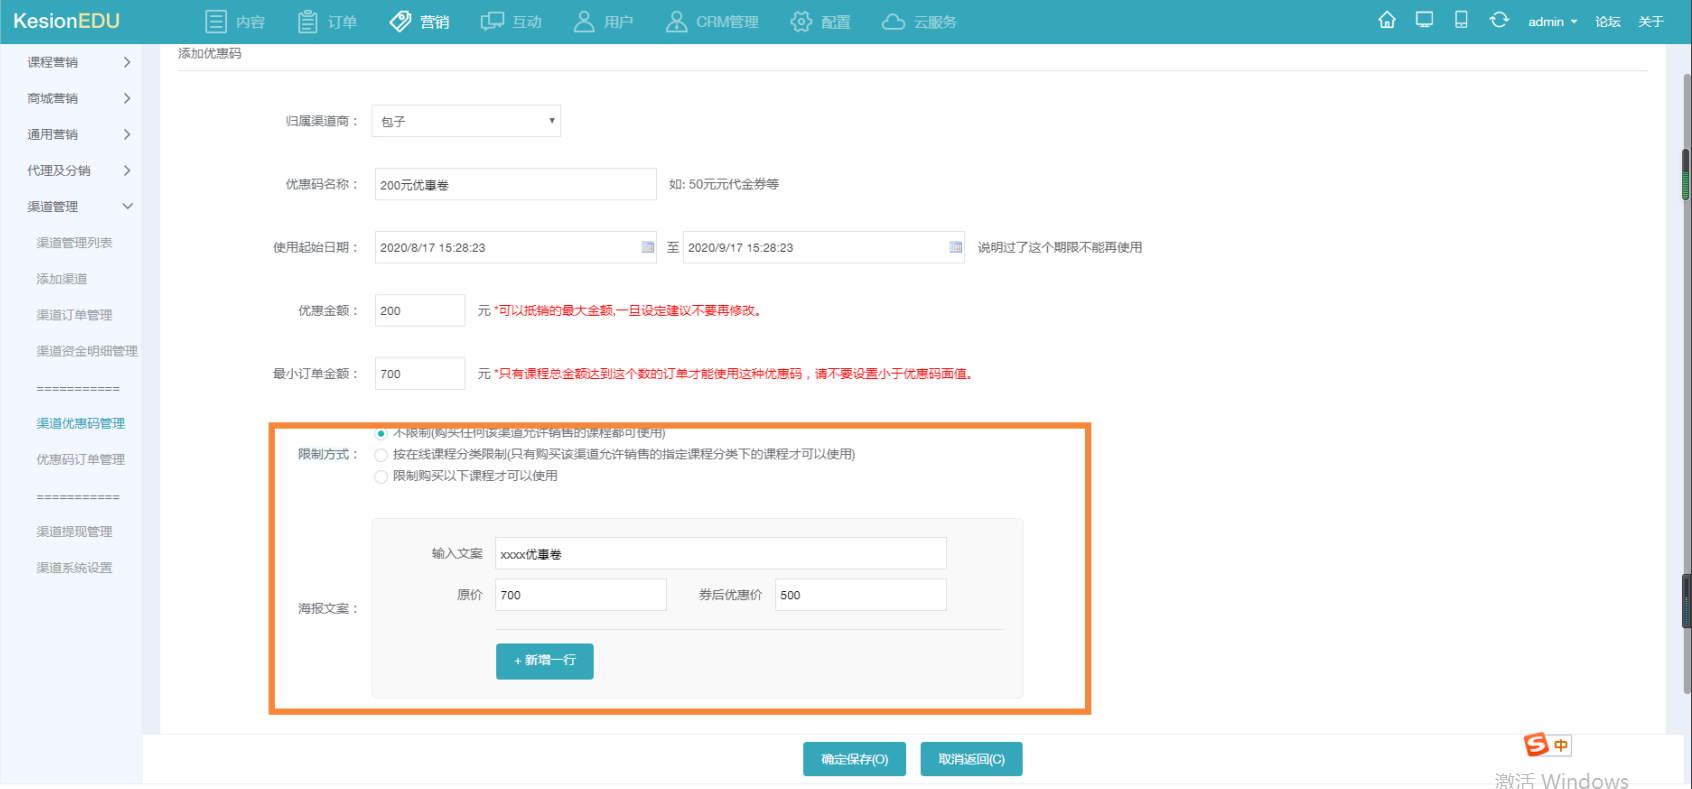The height and width of the screenshot is (789, 1692).
Task: Open the CRM管理 top menu
Action: [x=712, y=21]
